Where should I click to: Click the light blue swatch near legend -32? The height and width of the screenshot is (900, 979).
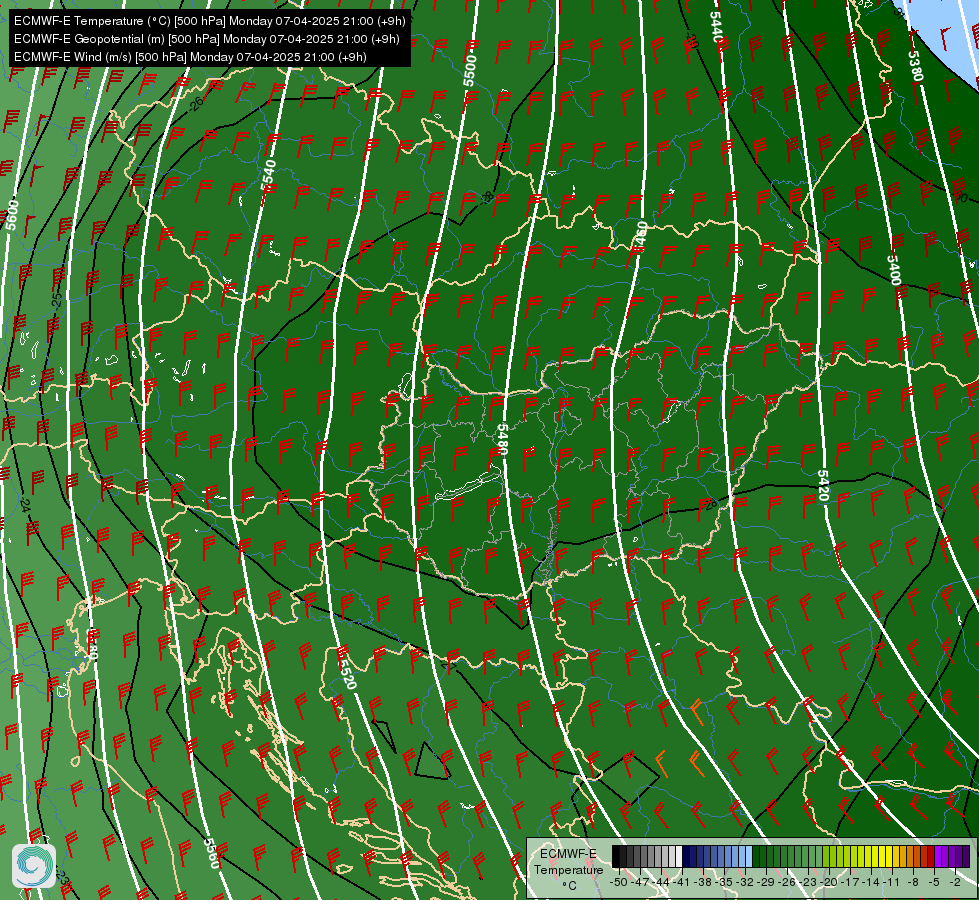tap(749, 856)
